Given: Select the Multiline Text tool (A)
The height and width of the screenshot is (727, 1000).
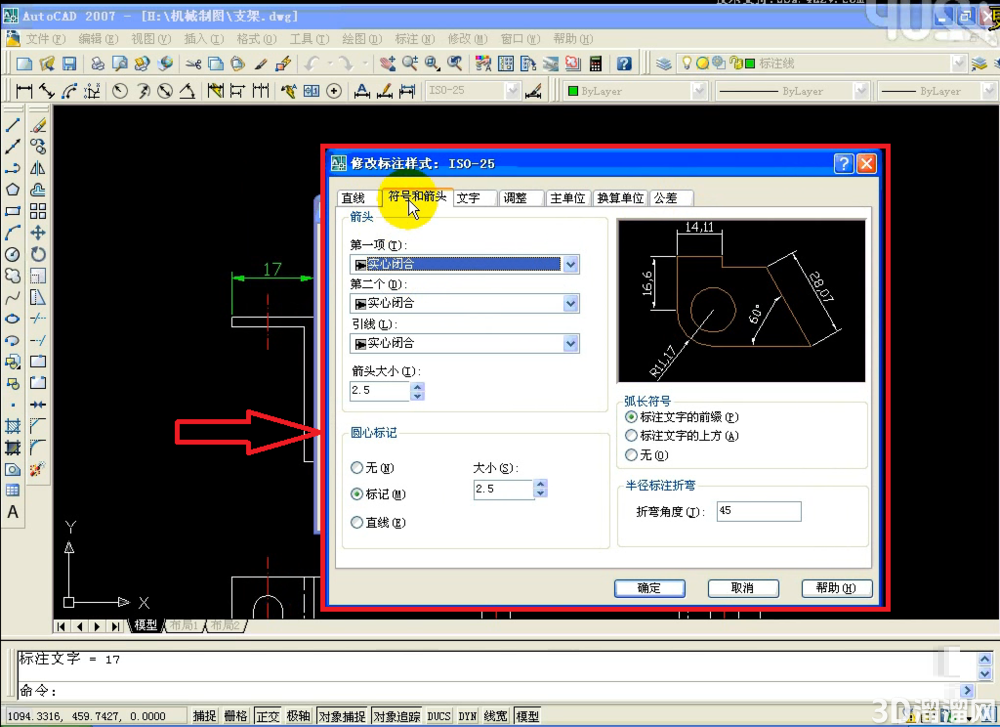Looking at the screenshot, I should click(x=13, y=512).
